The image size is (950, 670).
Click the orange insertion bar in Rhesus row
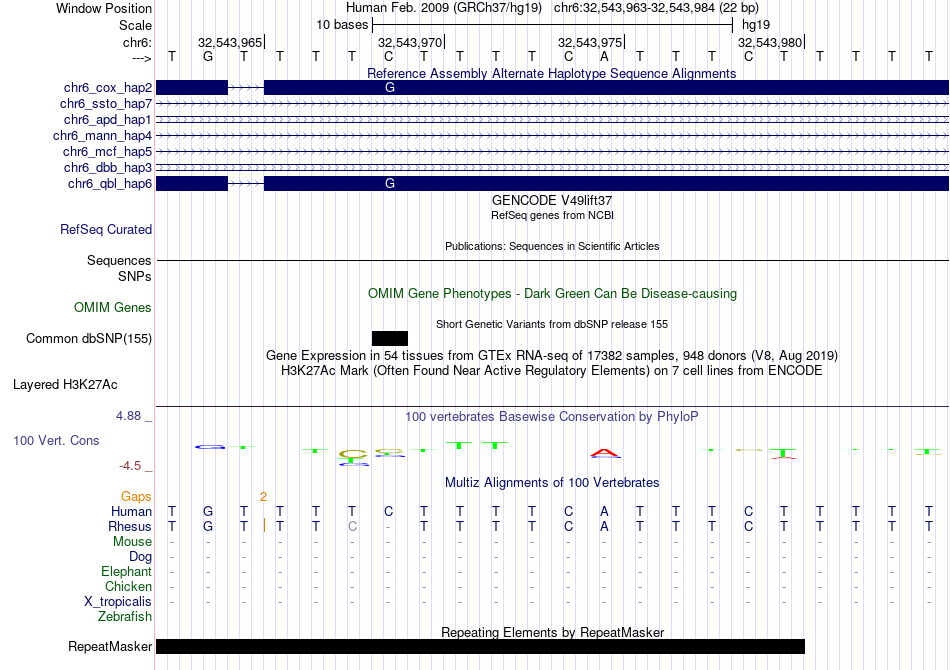pyautogui.click(x=264, y=526)
